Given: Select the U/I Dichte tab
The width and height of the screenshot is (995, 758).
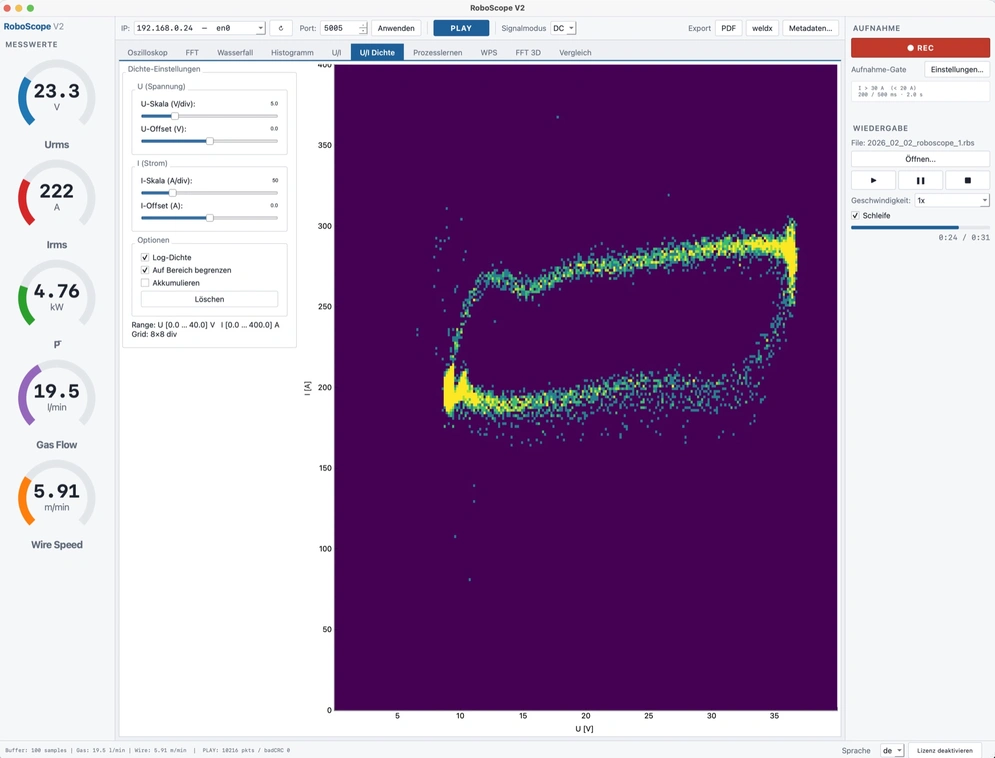Looking at the screenshot, I should click(x=377, y=53).
